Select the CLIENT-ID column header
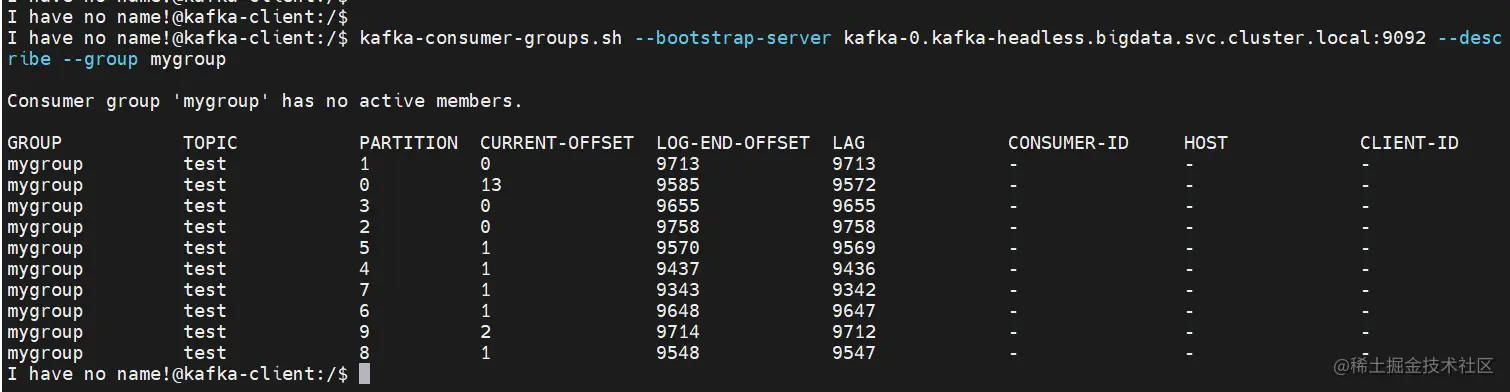The height and width of the screenshot is (392, 1510). point(1409,143)
